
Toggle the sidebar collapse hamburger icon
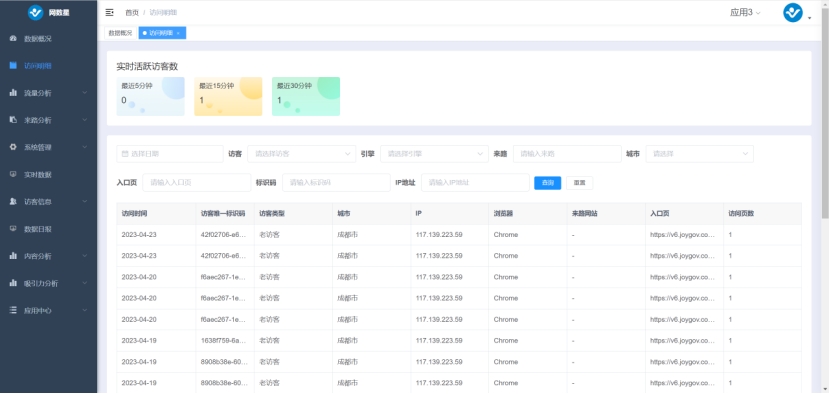(110, 12)
